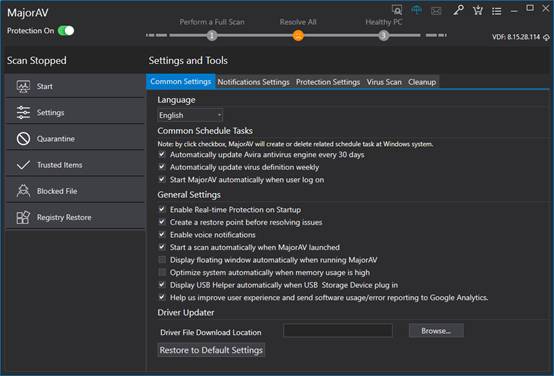
Task: Click the VDF update cloud icon
Action: coord(546,37)
